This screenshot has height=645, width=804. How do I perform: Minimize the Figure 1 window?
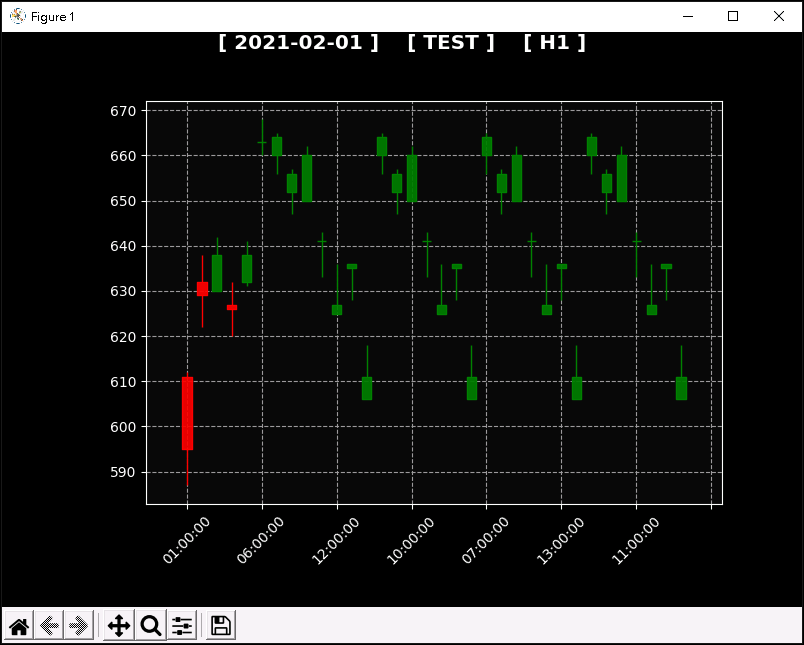[x=688, y=16]
